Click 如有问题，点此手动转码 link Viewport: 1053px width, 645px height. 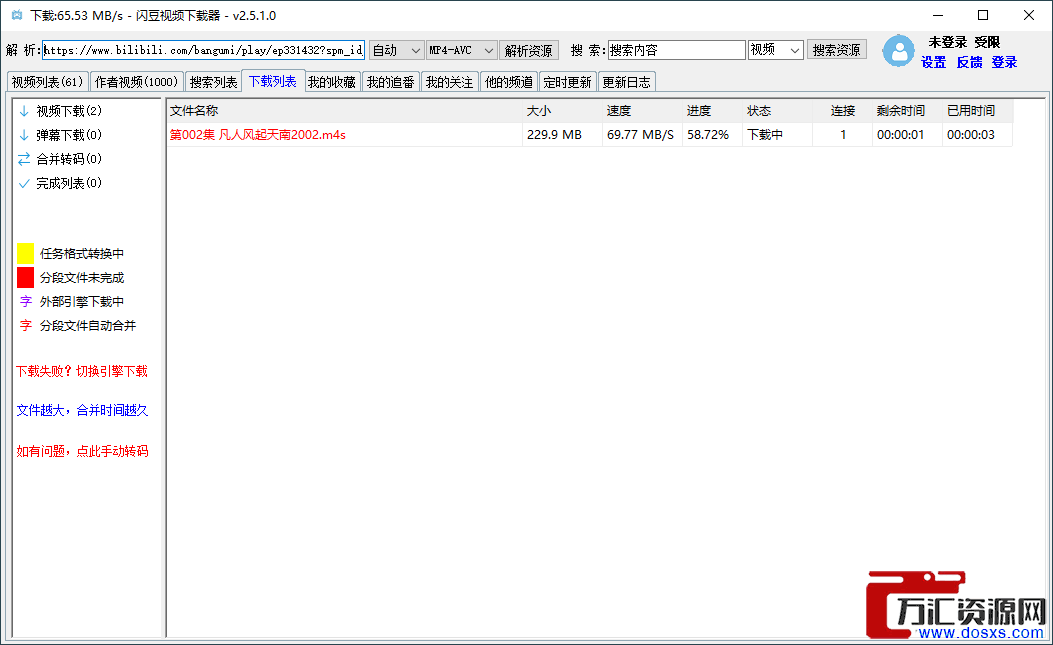pyautogui.click(x=83, y=451)
